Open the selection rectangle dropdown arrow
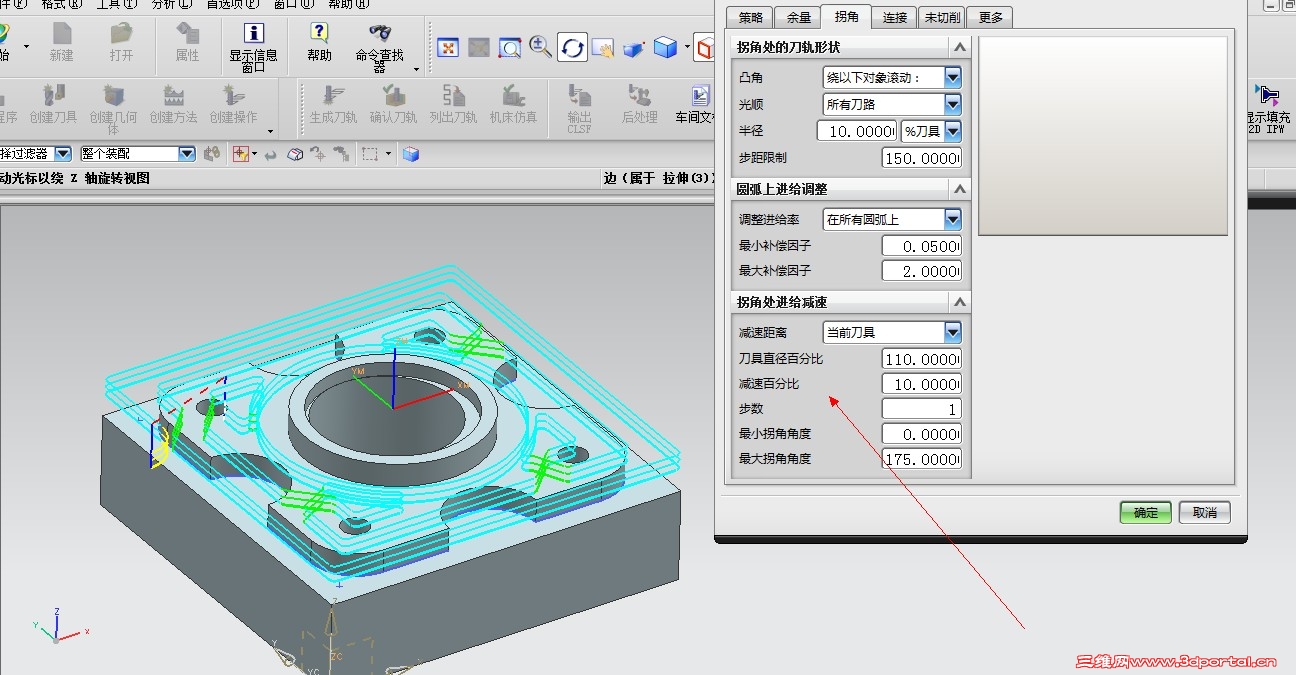Viewport: 1296px width, 675px height. 388,154
